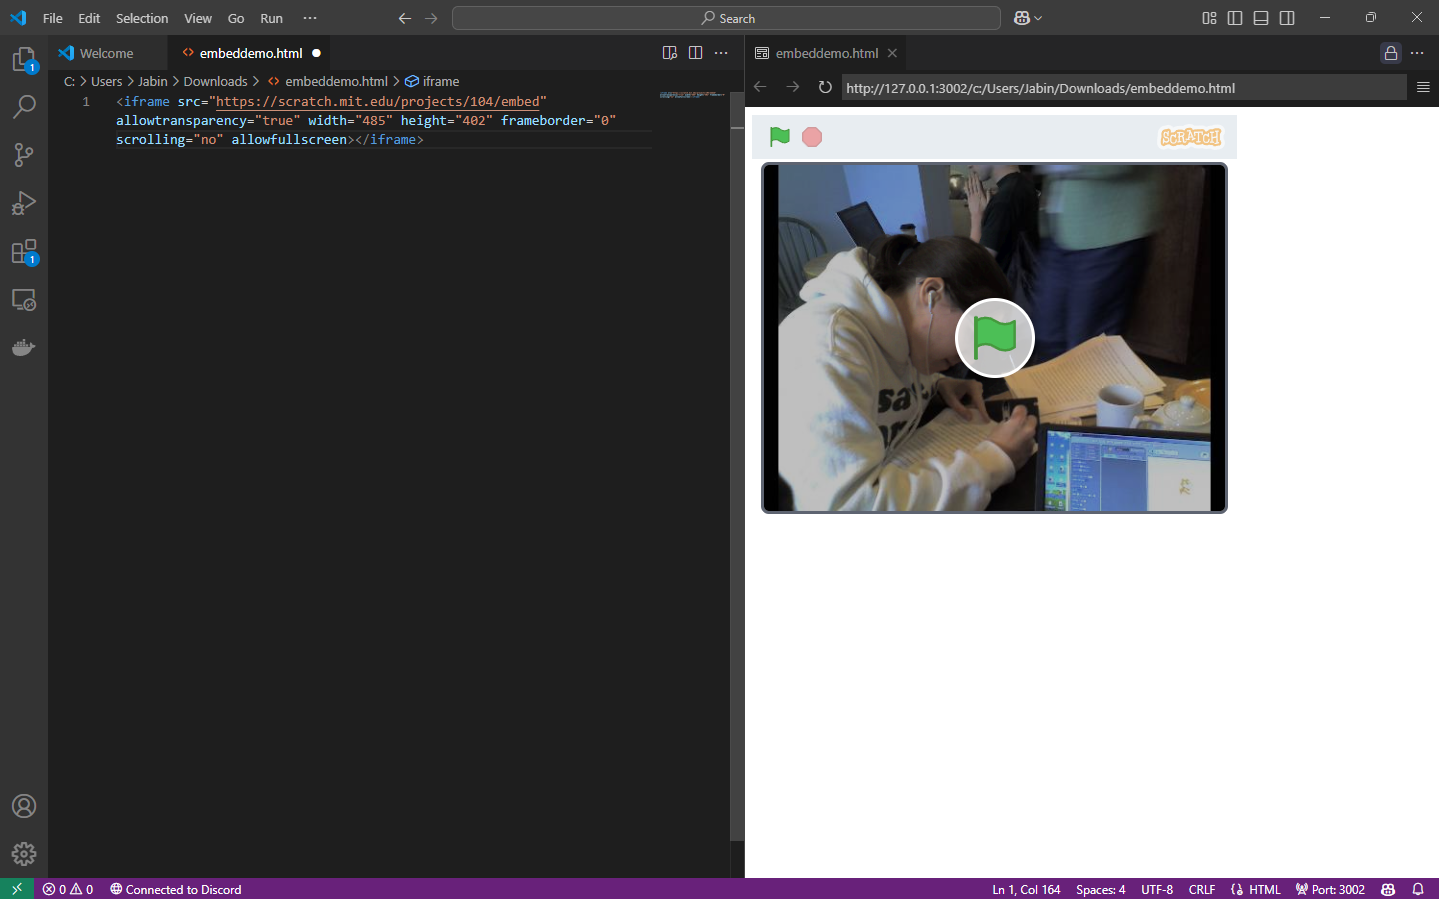Open Source Control view
Screen dimensions: 1439x899
pyautogui.click(x=24, y=154)
